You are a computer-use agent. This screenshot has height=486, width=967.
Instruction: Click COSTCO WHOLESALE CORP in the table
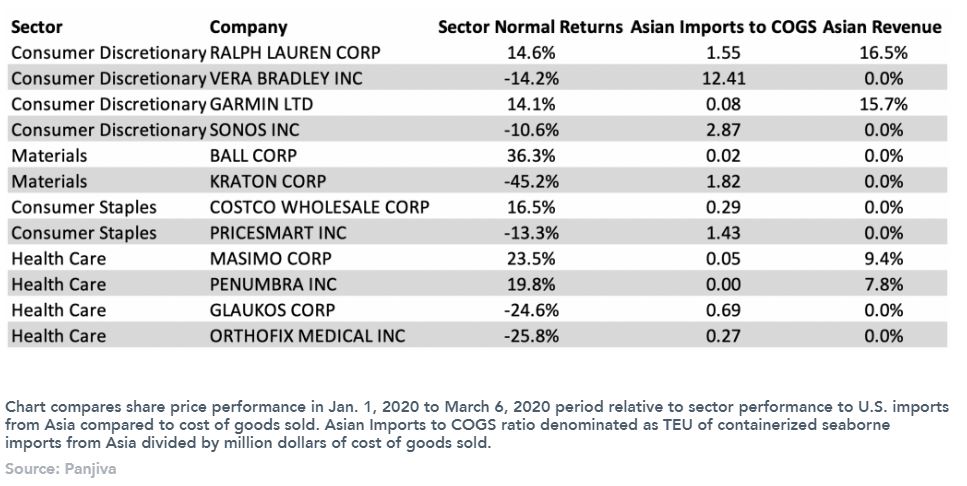[x=319, y=207]
